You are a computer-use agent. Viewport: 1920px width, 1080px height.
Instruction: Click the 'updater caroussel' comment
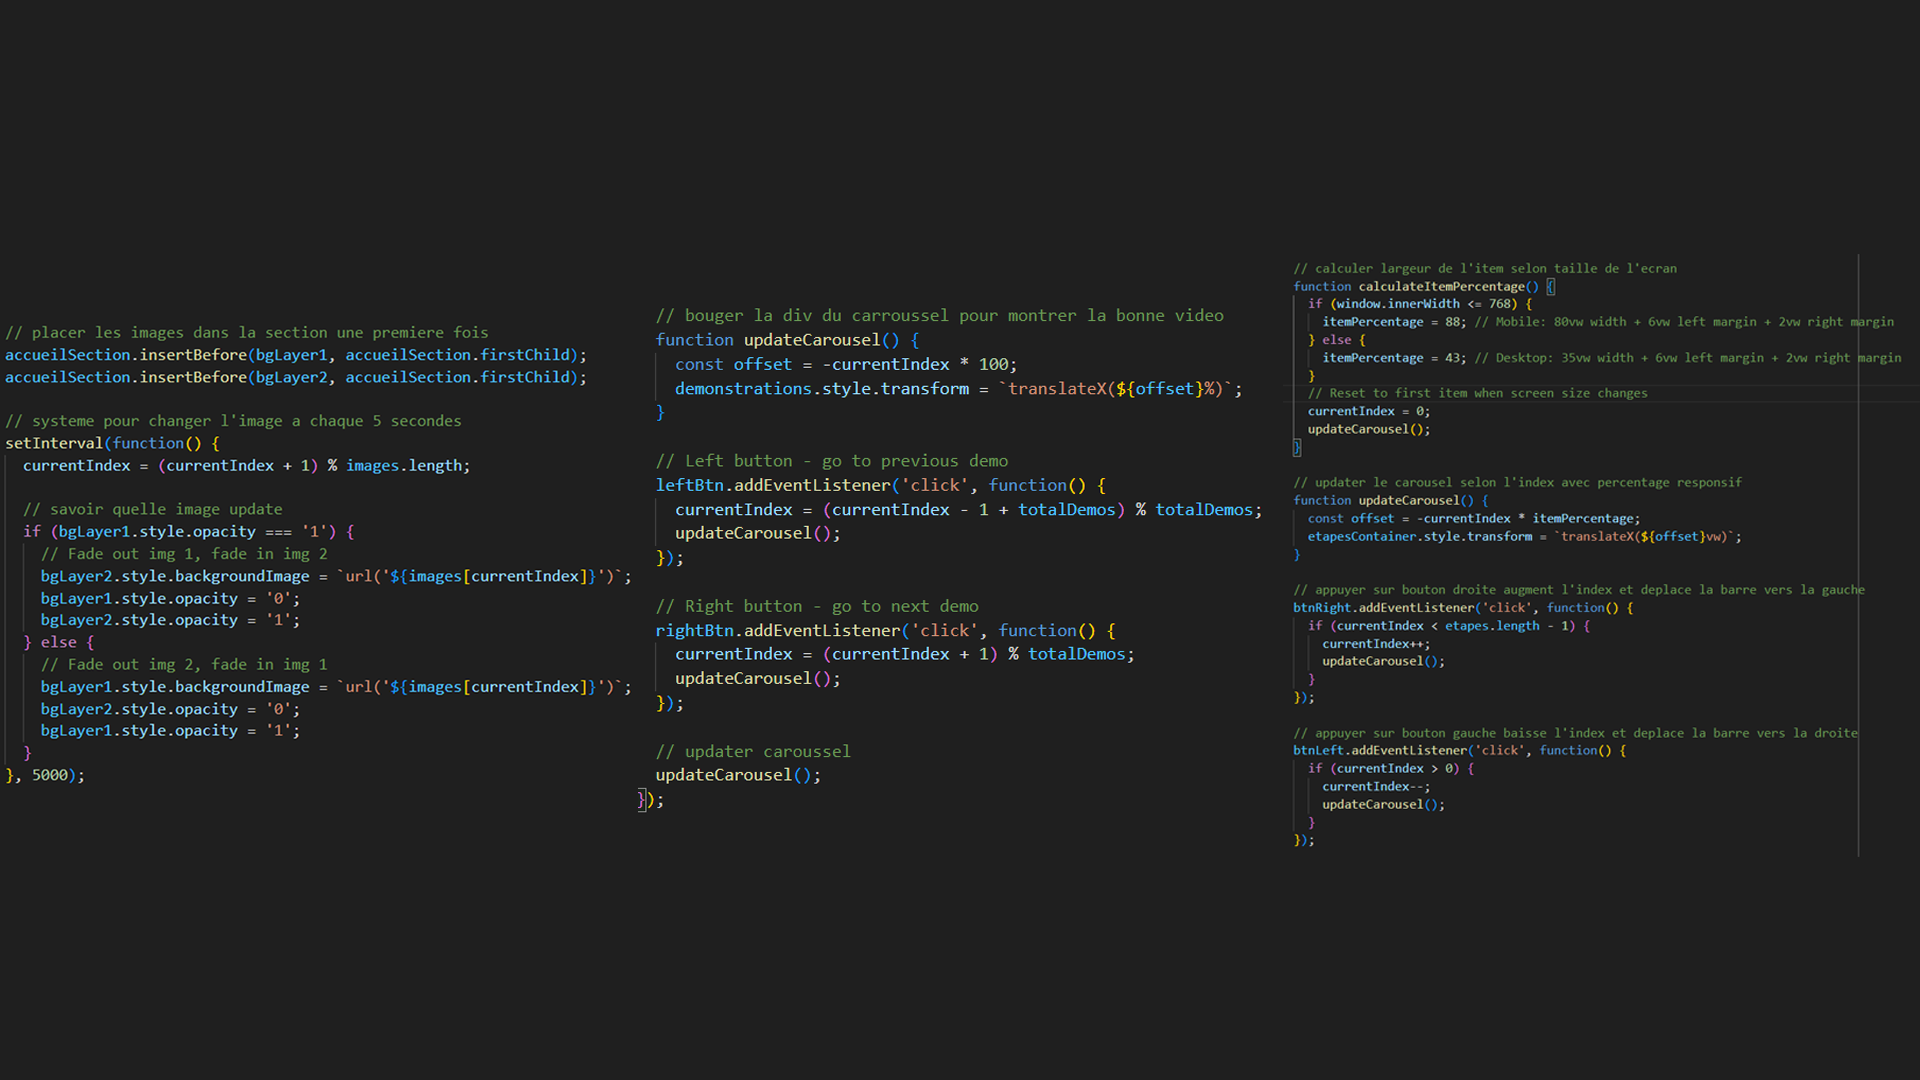(753, 751)
